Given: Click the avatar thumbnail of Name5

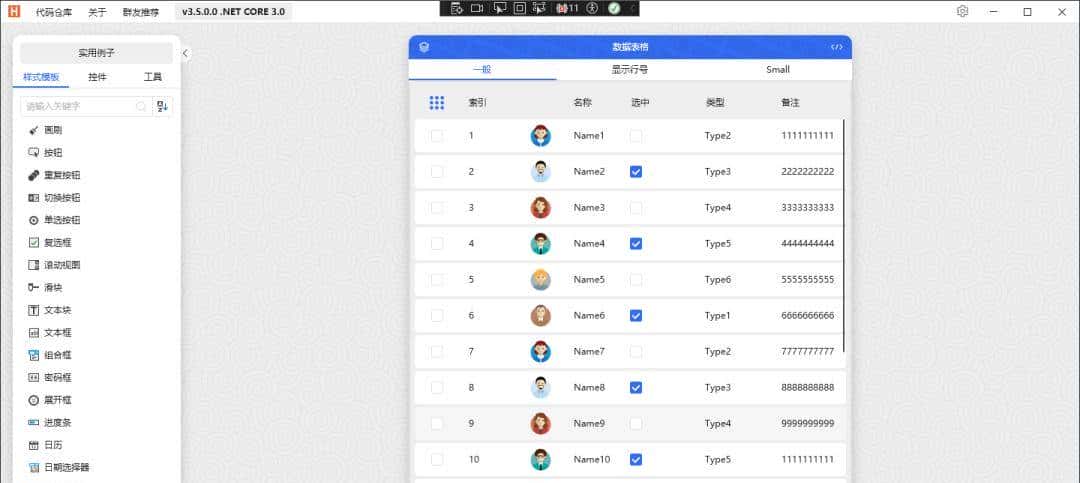Looking at the screenshot, I should coord(541,280).
